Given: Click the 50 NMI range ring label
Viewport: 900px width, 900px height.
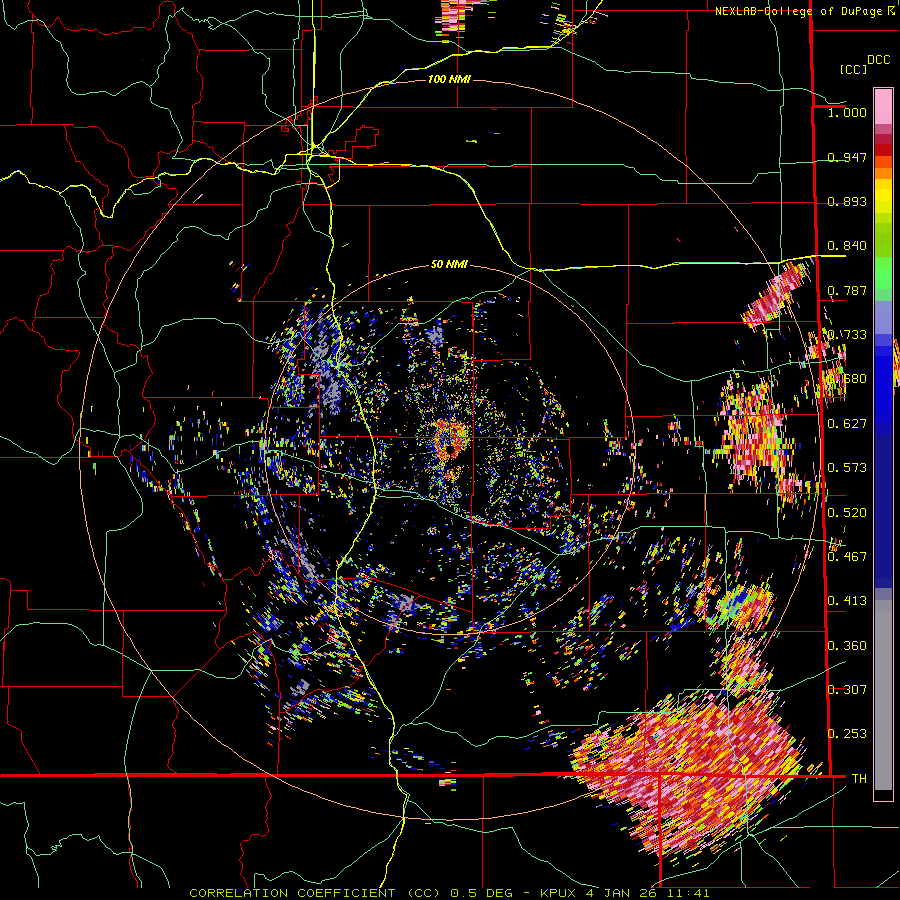Looking at the screenshot, I should [449, 265].
